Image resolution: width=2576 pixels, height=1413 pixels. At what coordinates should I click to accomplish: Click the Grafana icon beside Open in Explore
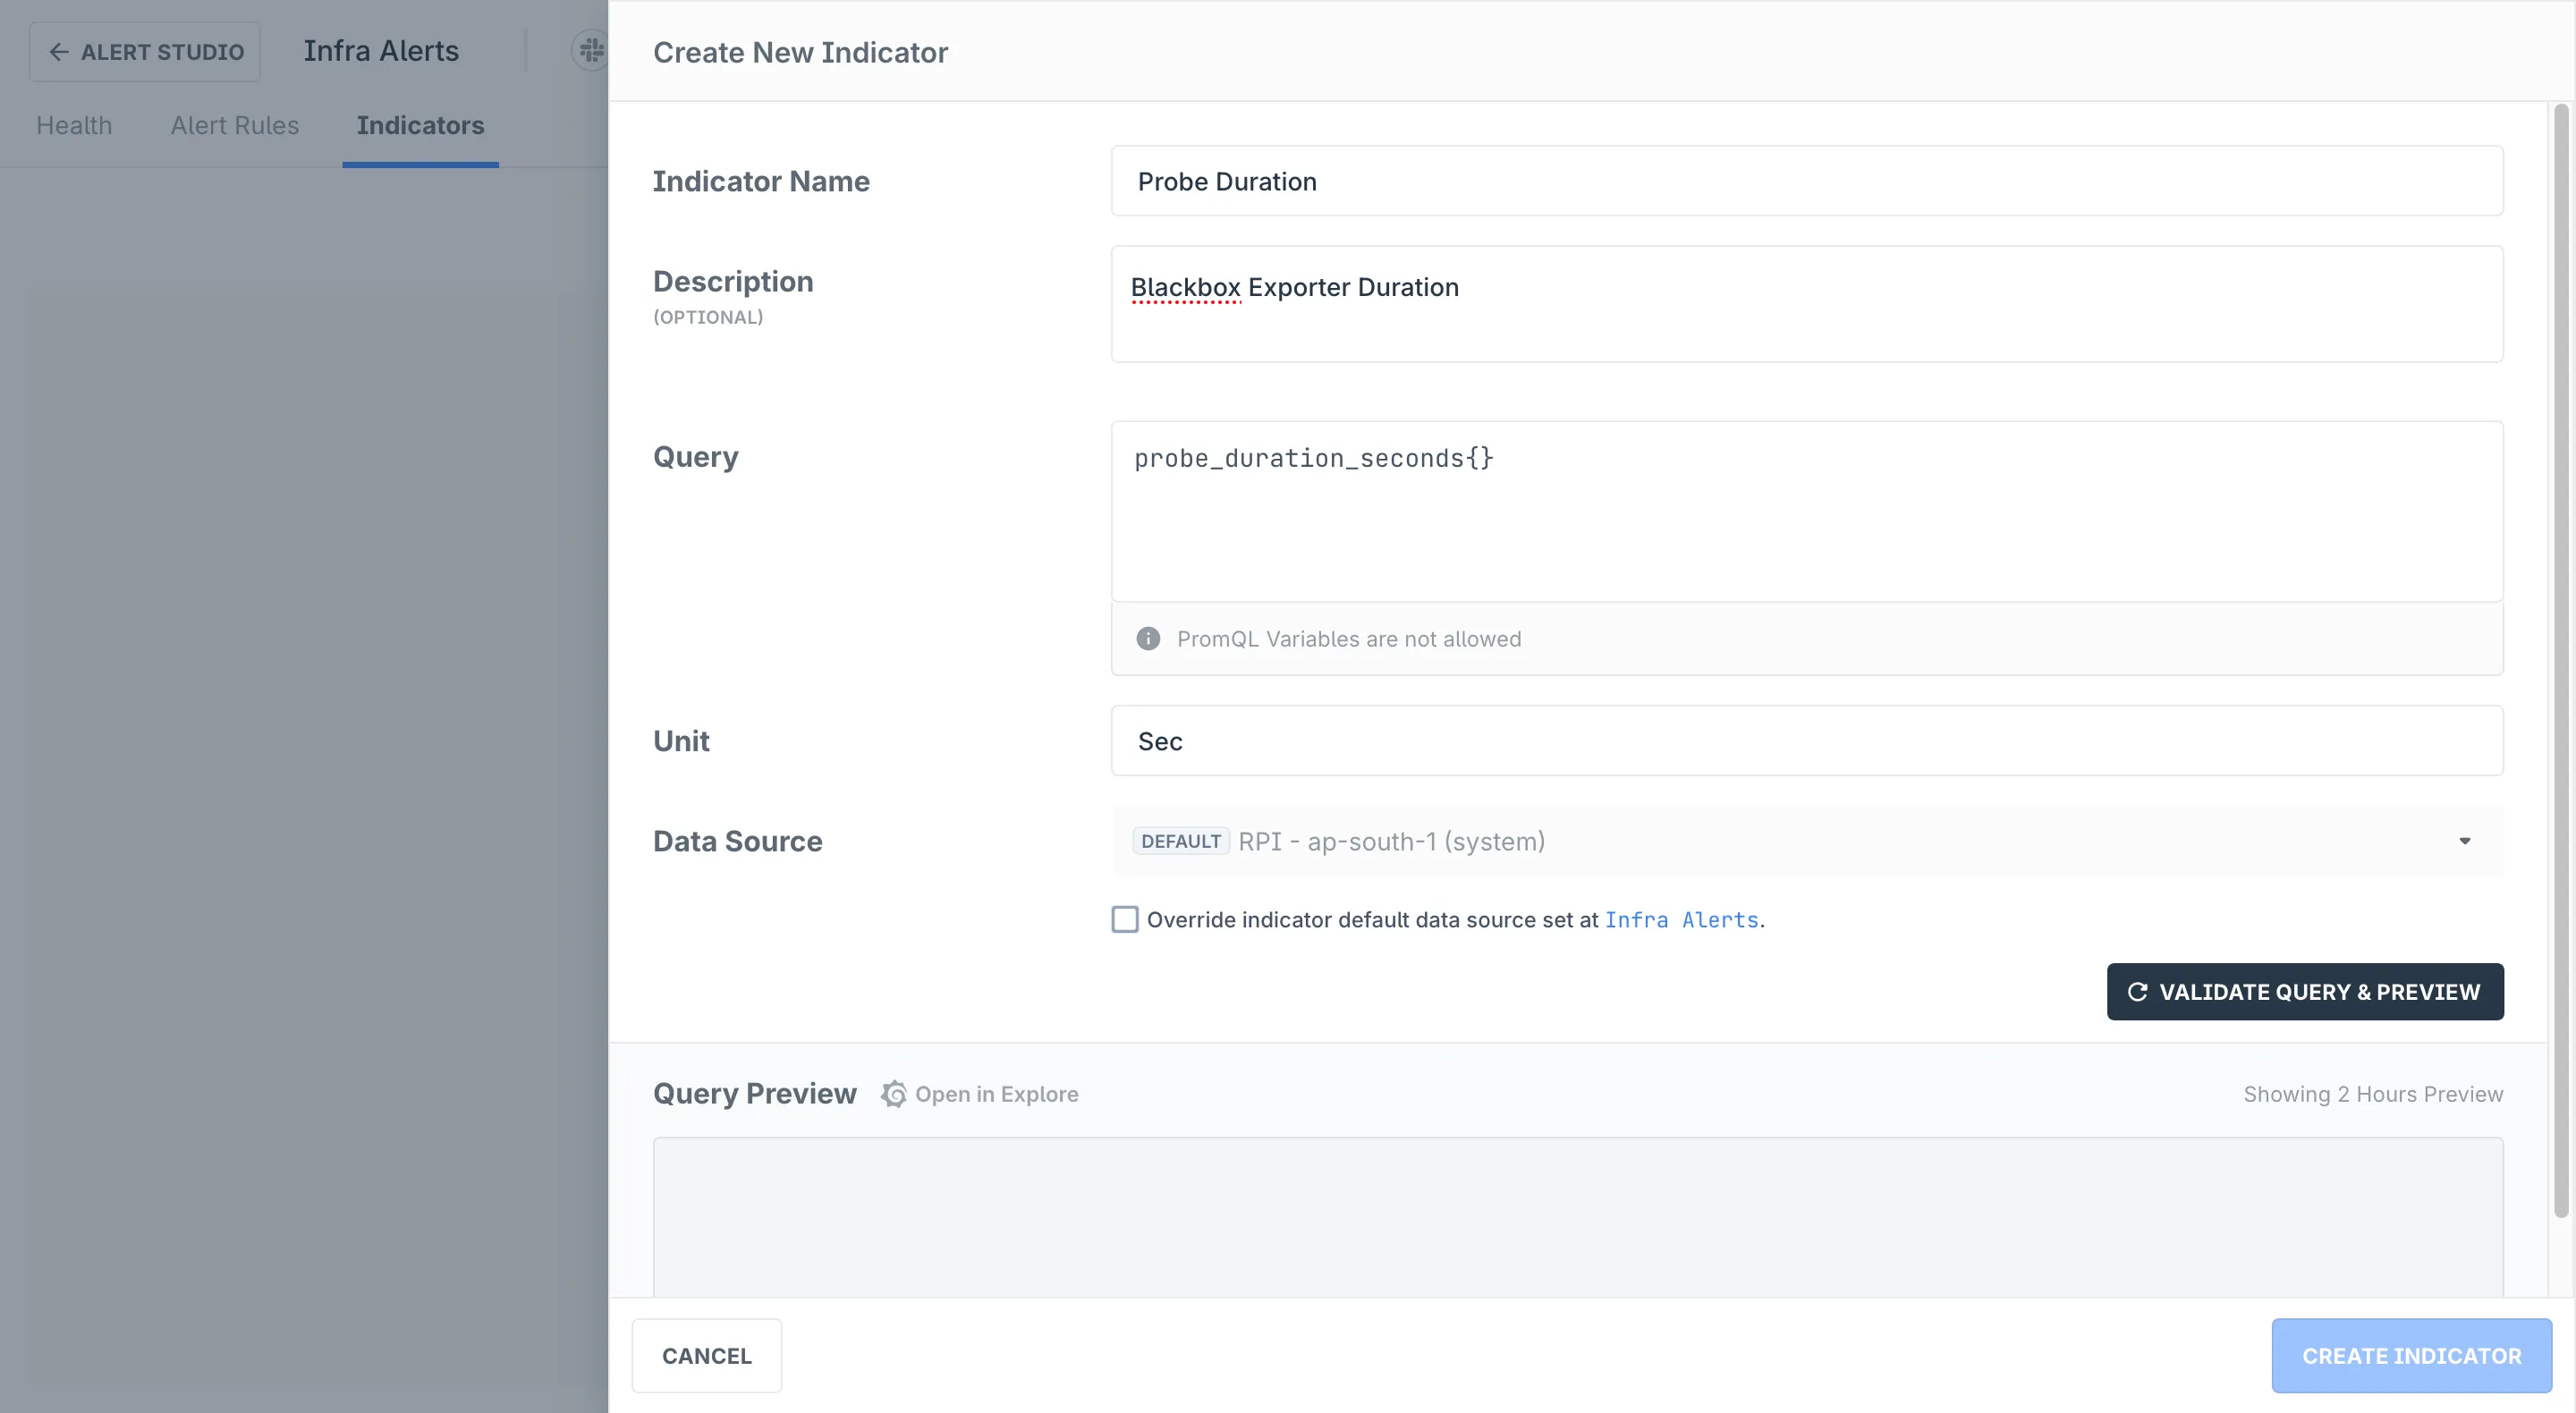pyautogui.click(x=894, y=1094)
